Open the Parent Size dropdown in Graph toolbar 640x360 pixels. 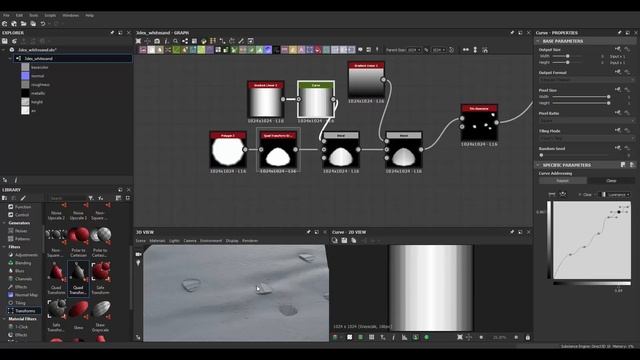(x=414, y=50)
